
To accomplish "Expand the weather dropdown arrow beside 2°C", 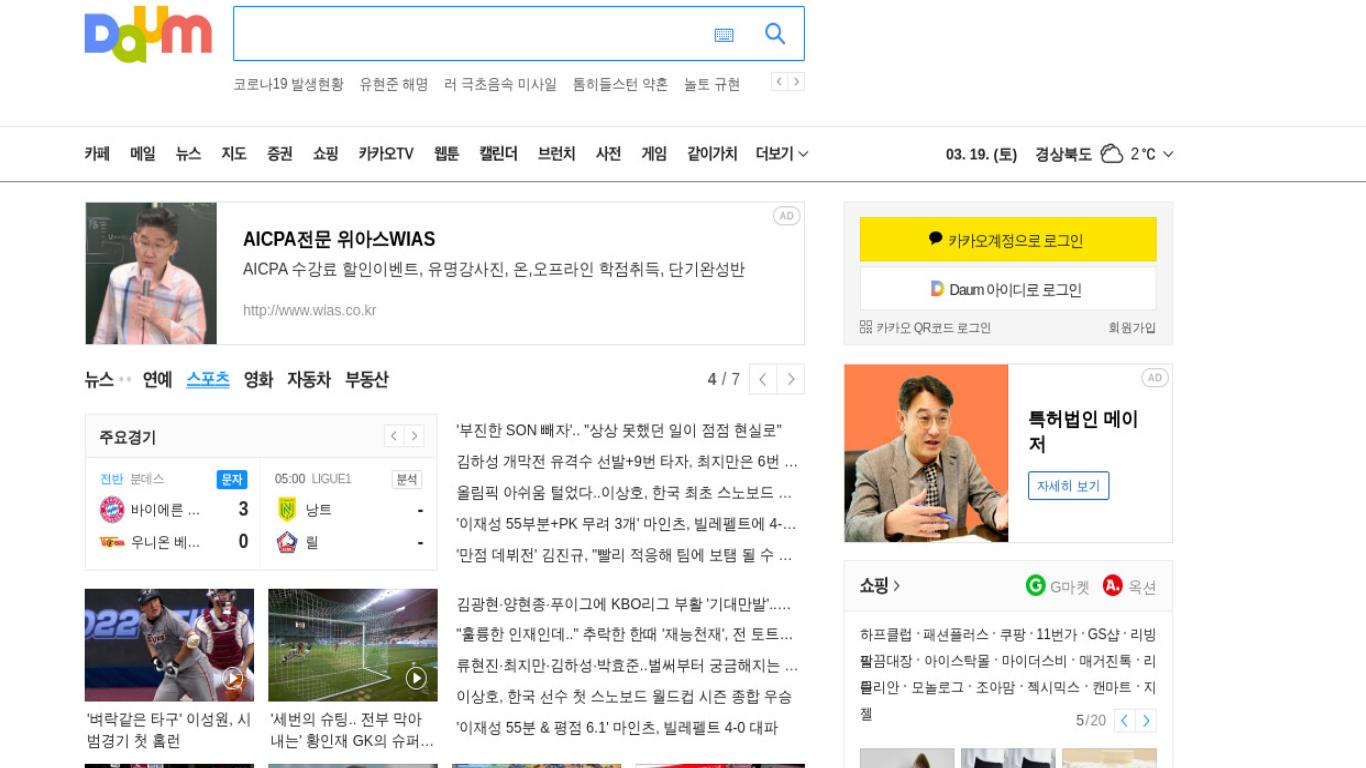I will (x=1168, y=154).
